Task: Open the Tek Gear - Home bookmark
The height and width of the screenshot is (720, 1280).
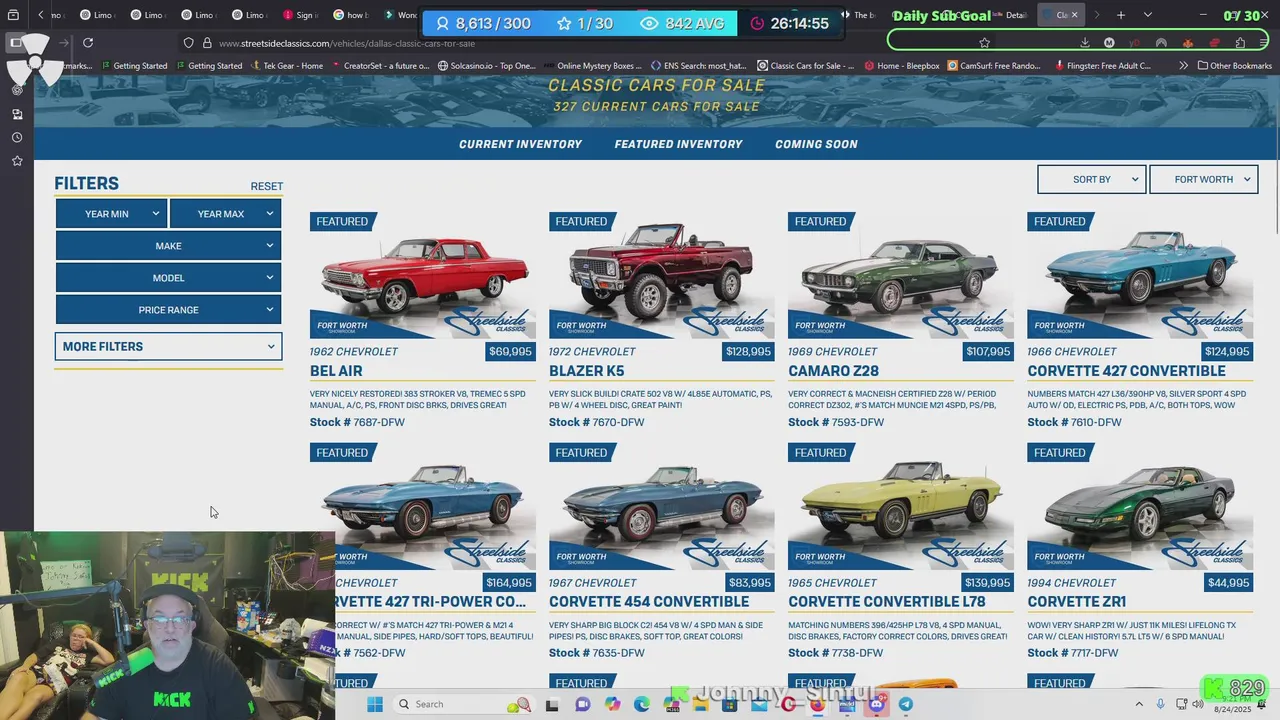Action: point(286,66)
